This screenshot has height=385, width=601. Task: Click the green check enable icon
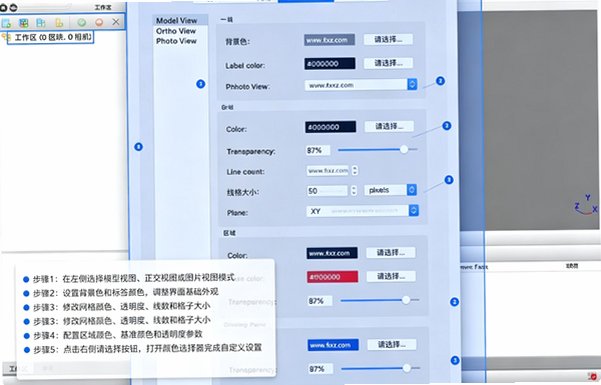pos(82,23)
